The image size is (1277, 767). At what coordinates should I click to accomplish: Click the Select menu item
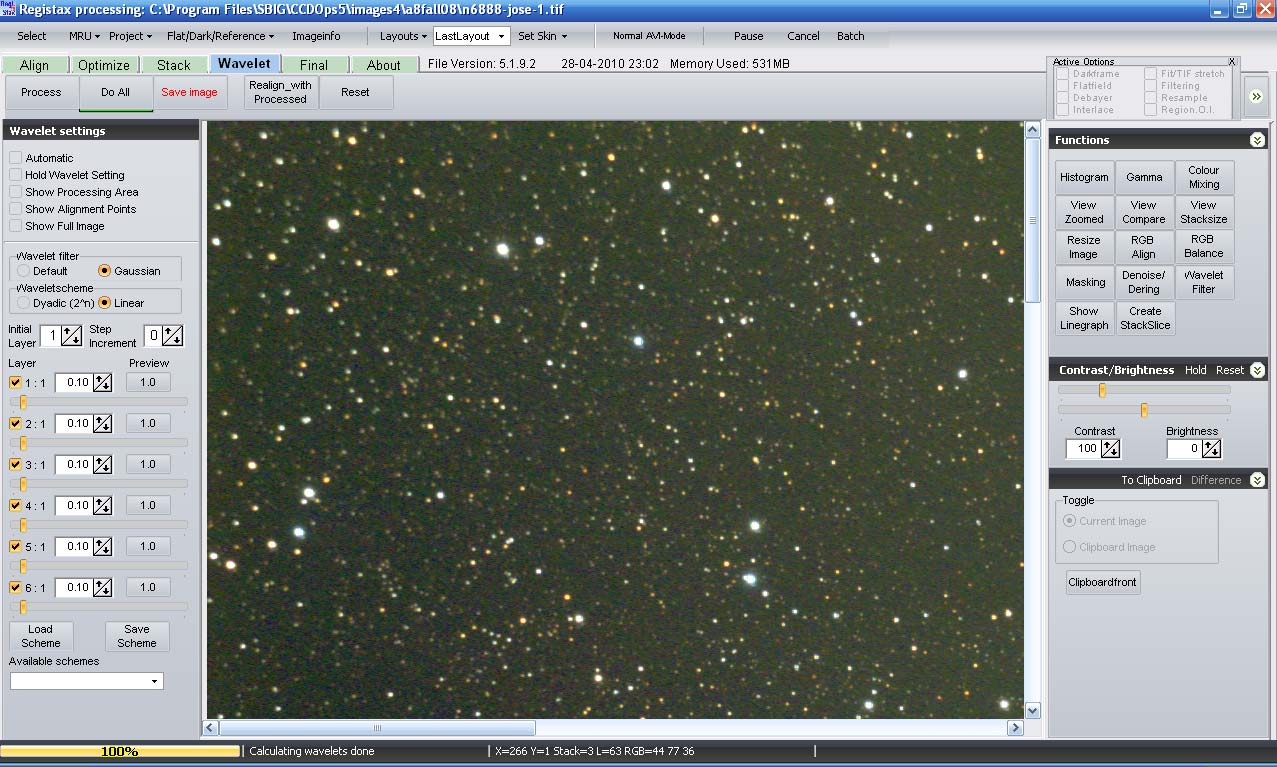click(32, 36)
